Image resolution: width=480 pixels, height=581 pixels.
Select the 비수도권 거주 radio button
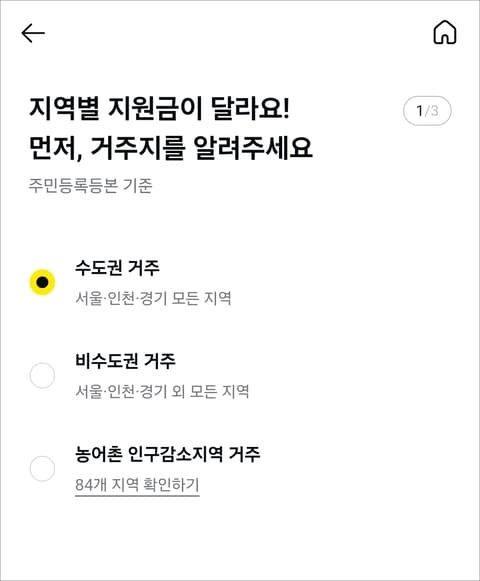coord(42,375)
